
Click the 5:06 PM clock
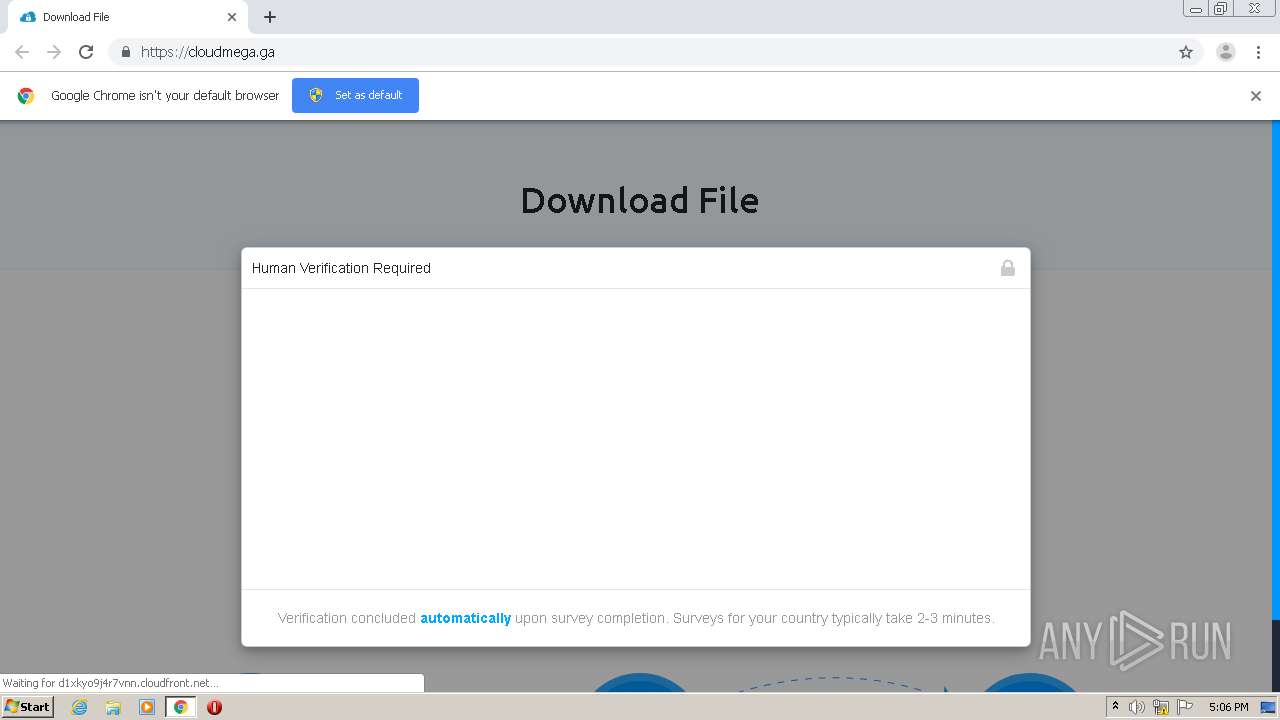pyautogui.click(x=1228, y=707)
